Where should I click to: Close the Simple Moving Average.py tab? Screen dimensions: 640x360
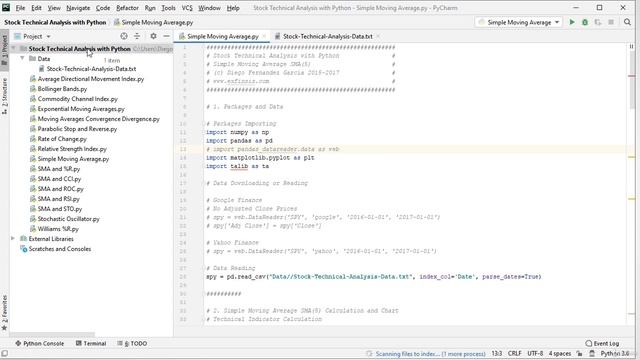pyautogui.click(x=264, y=36)
